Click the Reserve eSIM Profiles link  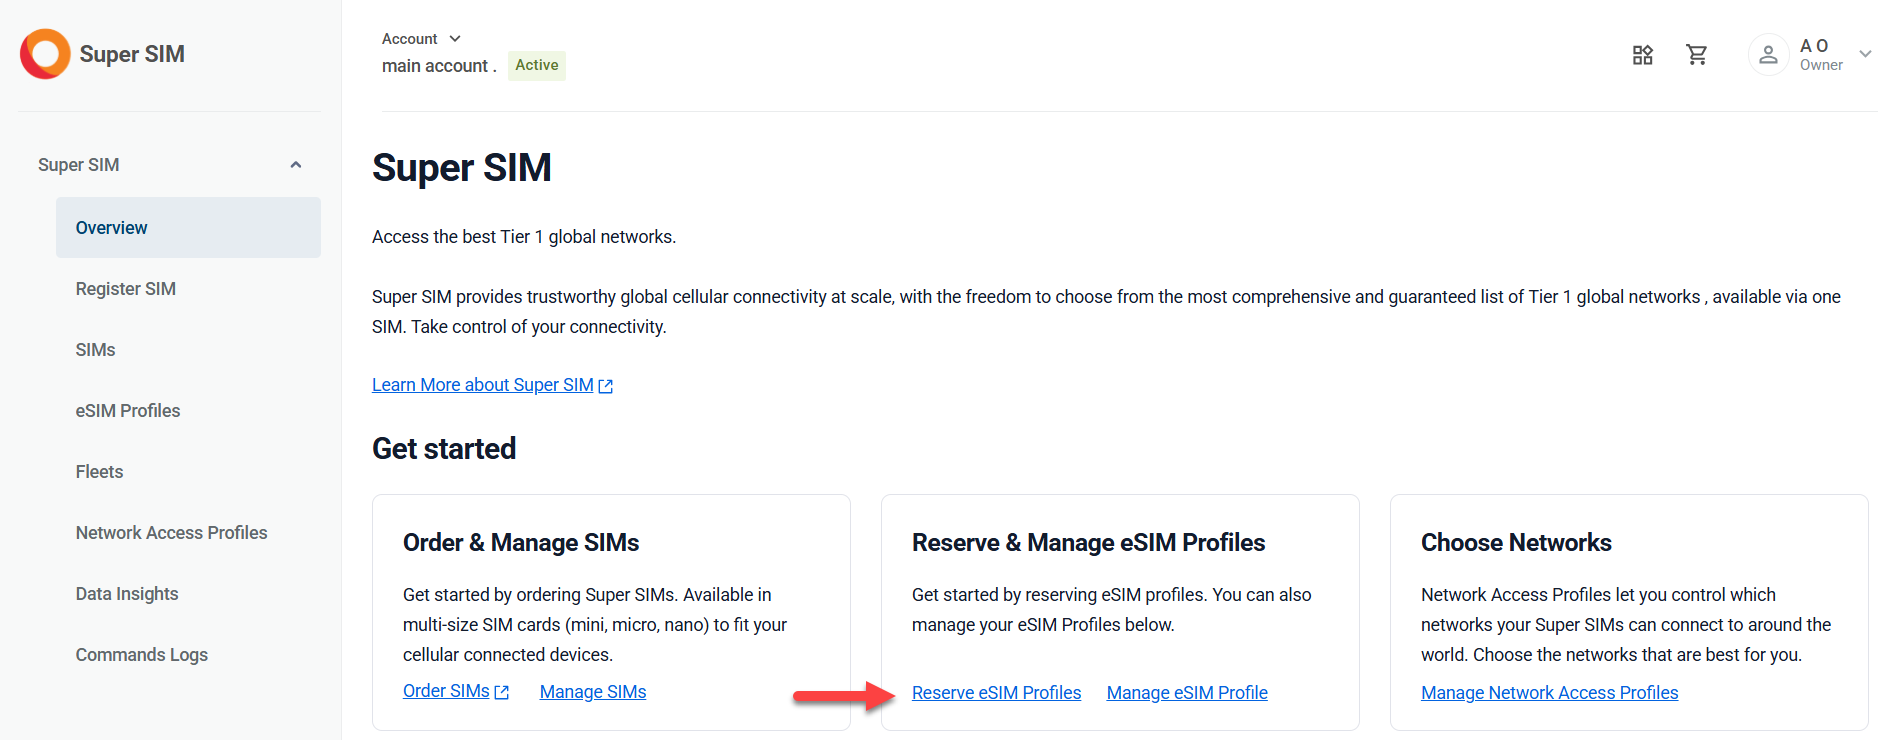pyautogui.click(x=996, y=693)
